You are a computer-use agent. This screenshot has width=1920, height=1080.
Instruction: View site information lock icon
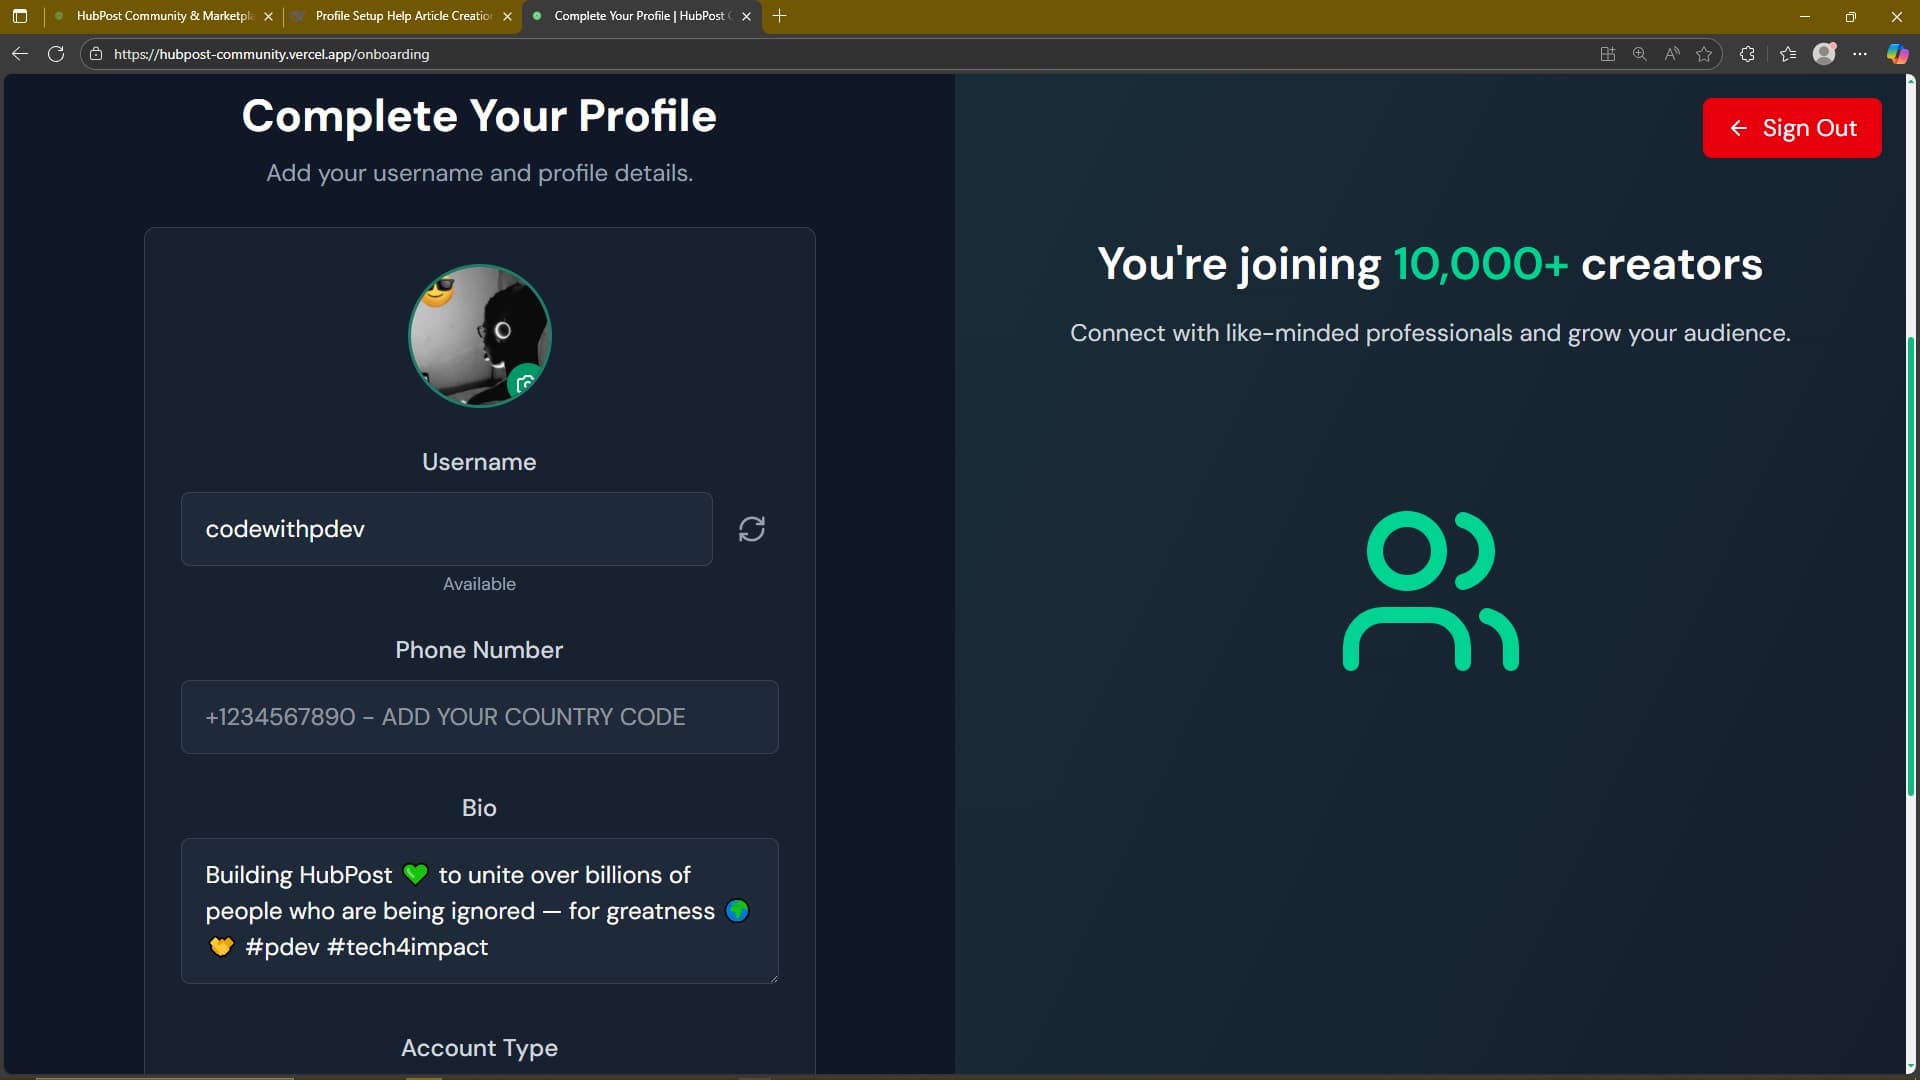click(96, 54)
